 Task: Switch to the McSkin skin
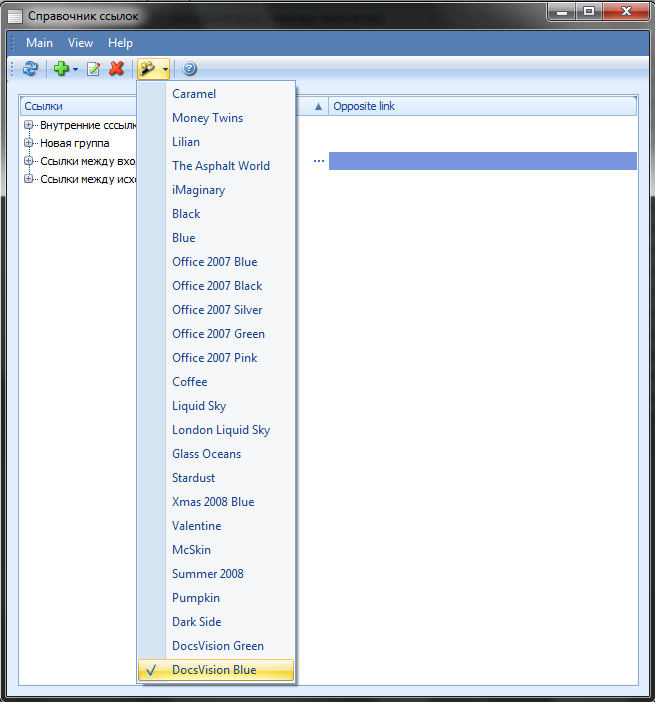[216, 550]
